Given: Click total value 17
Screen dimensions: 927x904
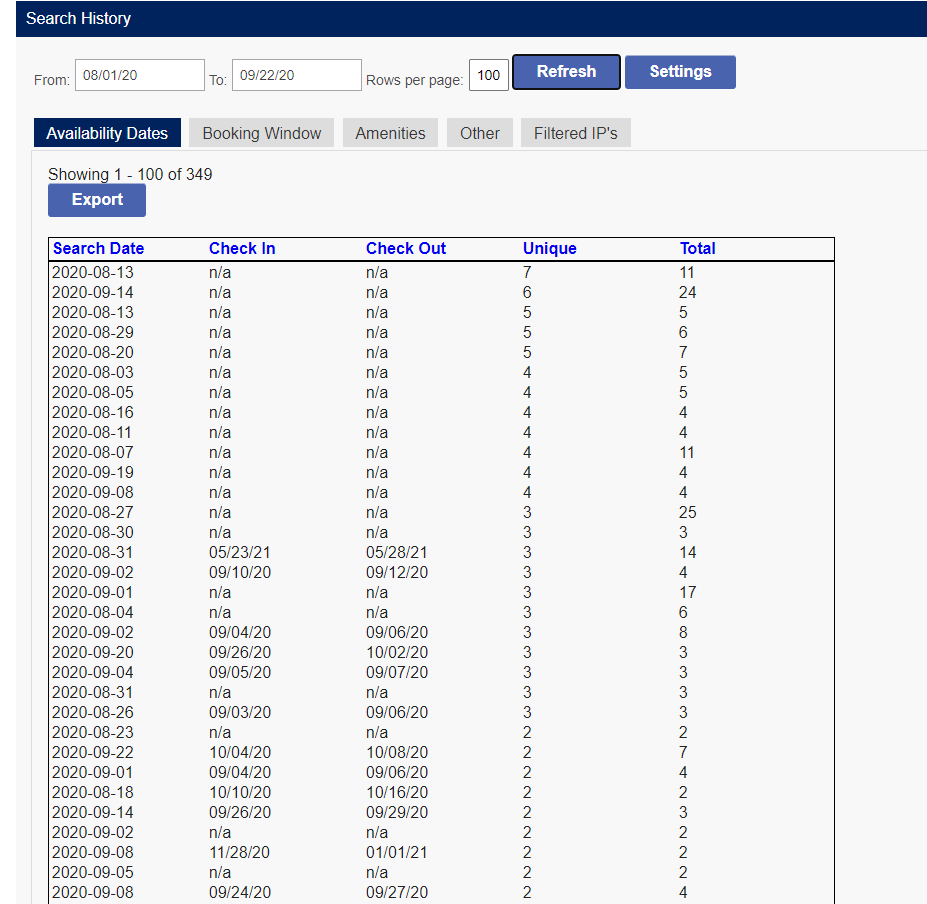Looking at the screenshot, I should 688,592.
